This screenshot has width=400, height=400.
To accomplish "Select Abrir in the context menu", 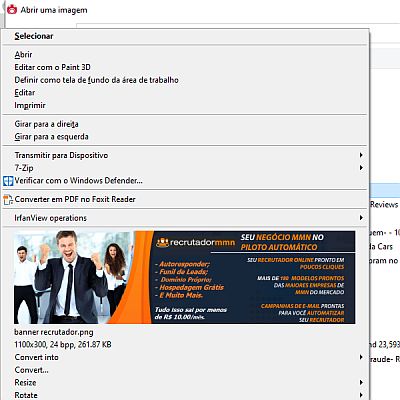I will (x=23, y=54).
